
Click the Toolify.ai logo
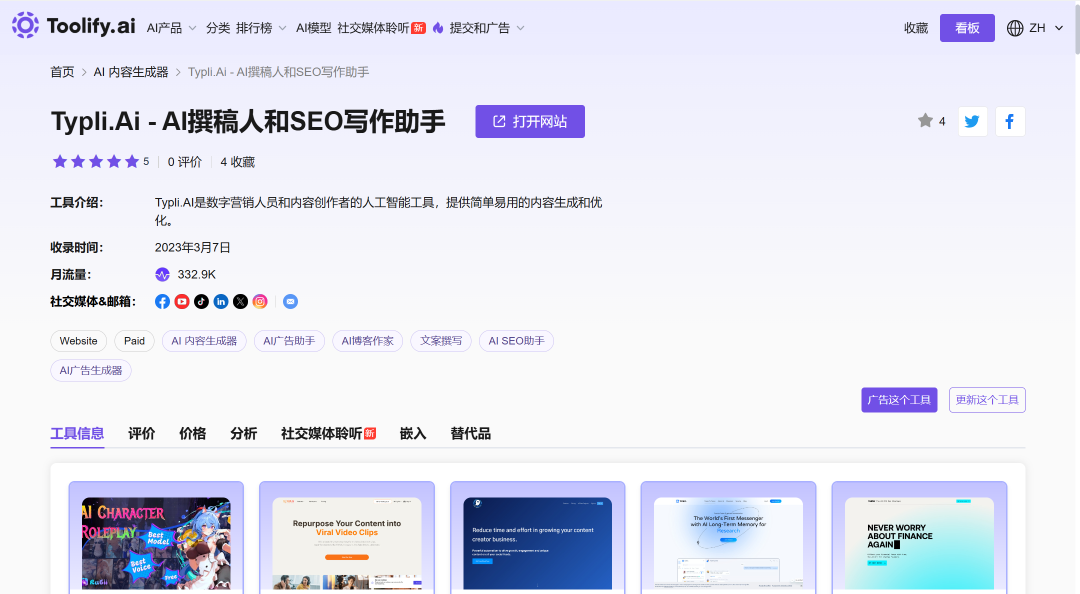coord(74,25)
